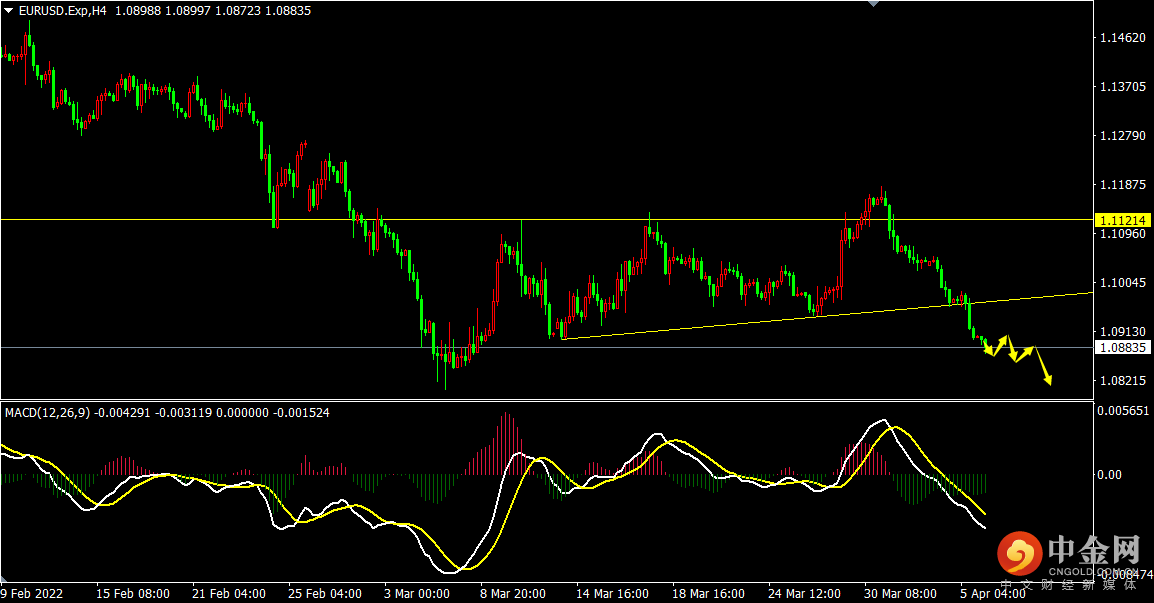Click the 1.08215 price scale label
The image size is (1154, 603).
click(x=1122, y=381)
